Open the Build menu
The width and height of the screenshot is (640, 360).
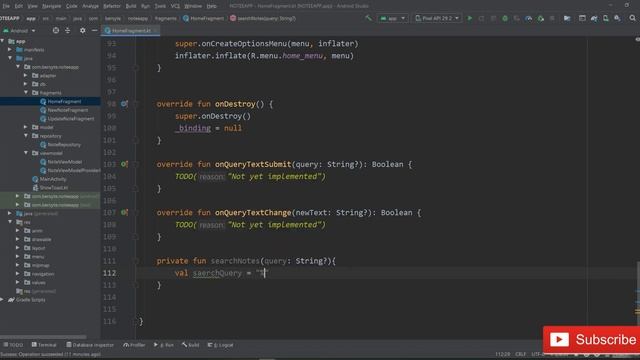(x=131, y=6)
